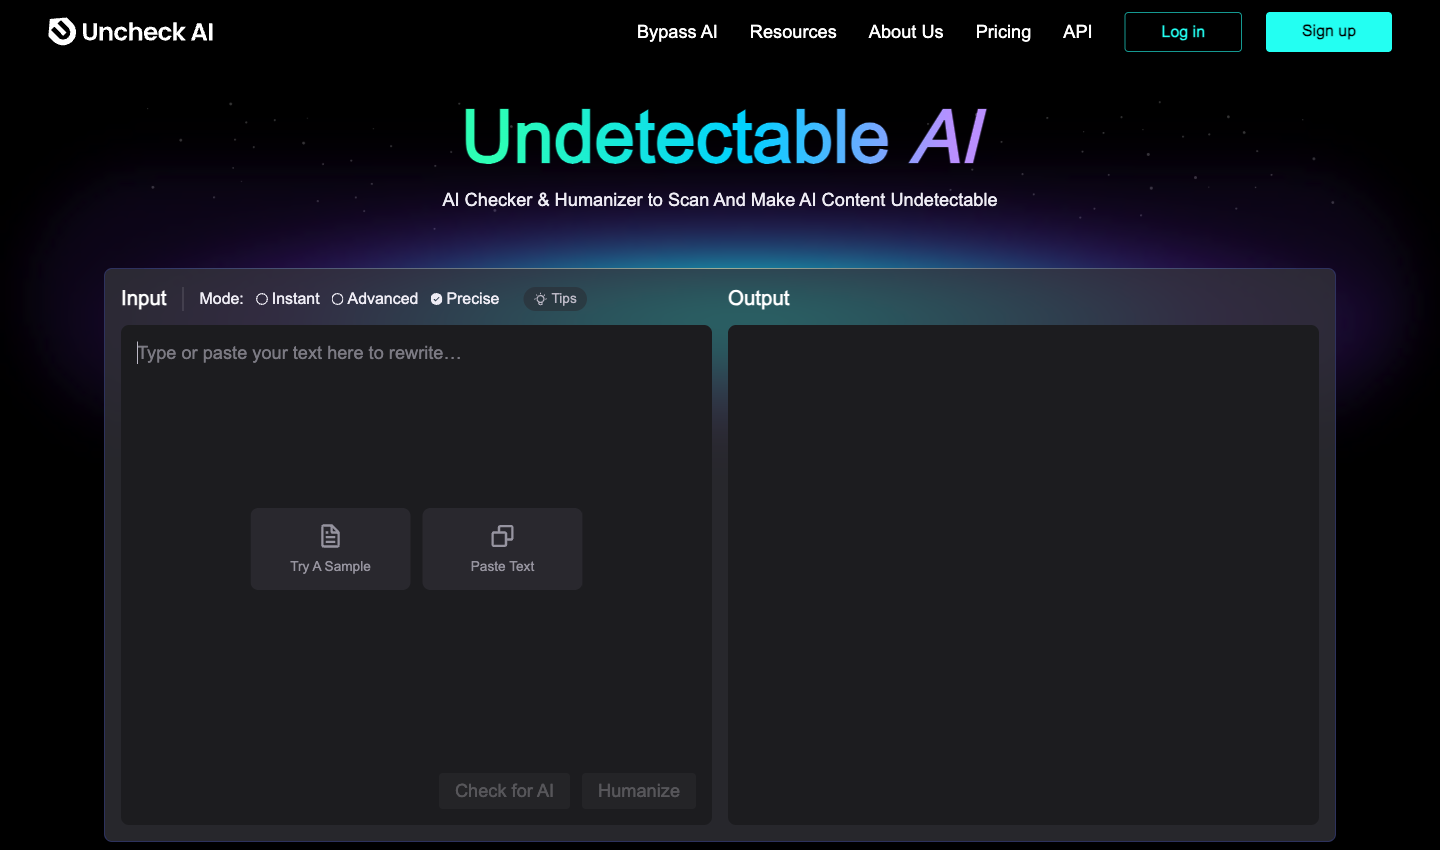Viewport: 1440px width, 850px height.
Task: Click the Output panel label
Action: coord(759,299)
